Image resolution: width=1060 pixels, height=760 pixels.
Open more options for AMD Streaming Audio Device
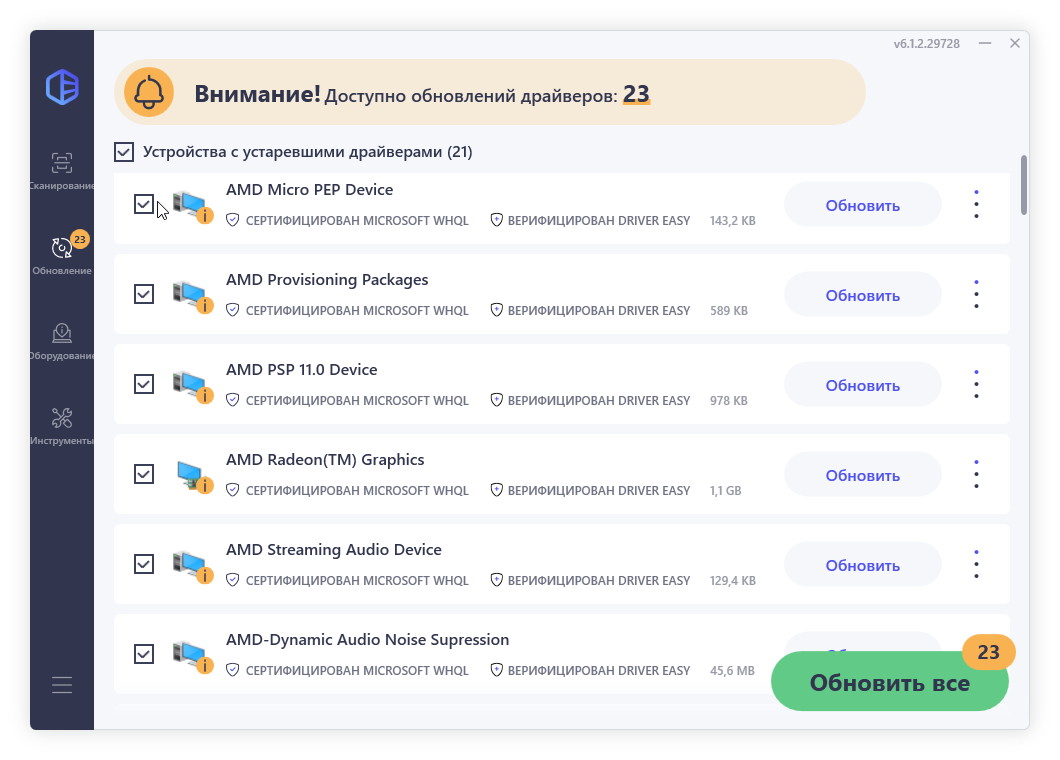pos(976,564)
